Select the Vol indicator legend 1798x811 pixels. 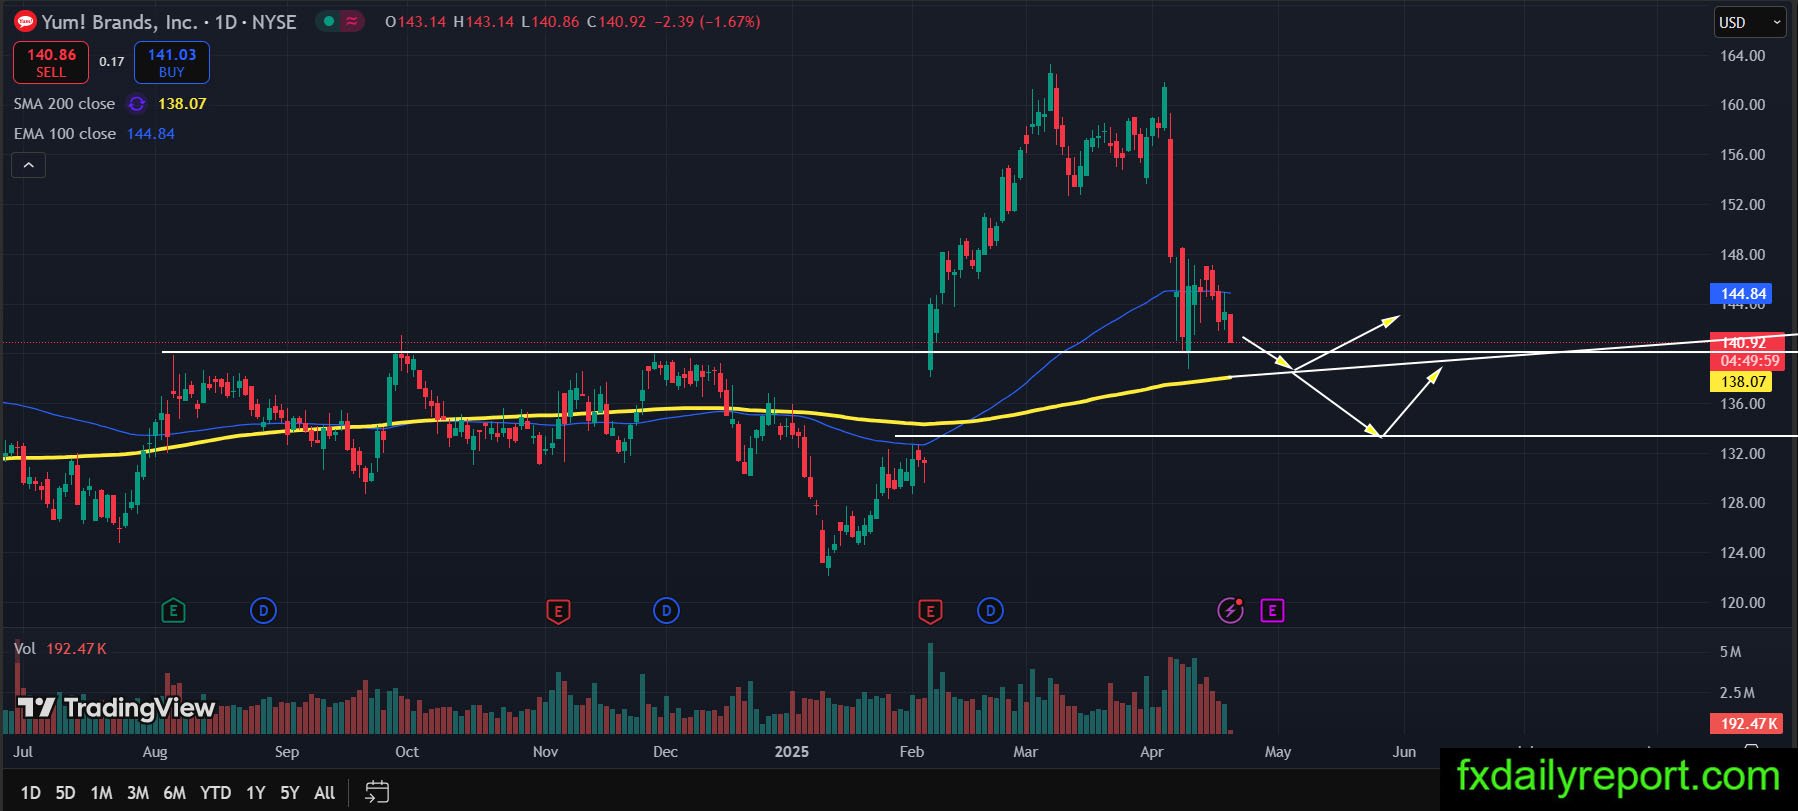(25, 649)
